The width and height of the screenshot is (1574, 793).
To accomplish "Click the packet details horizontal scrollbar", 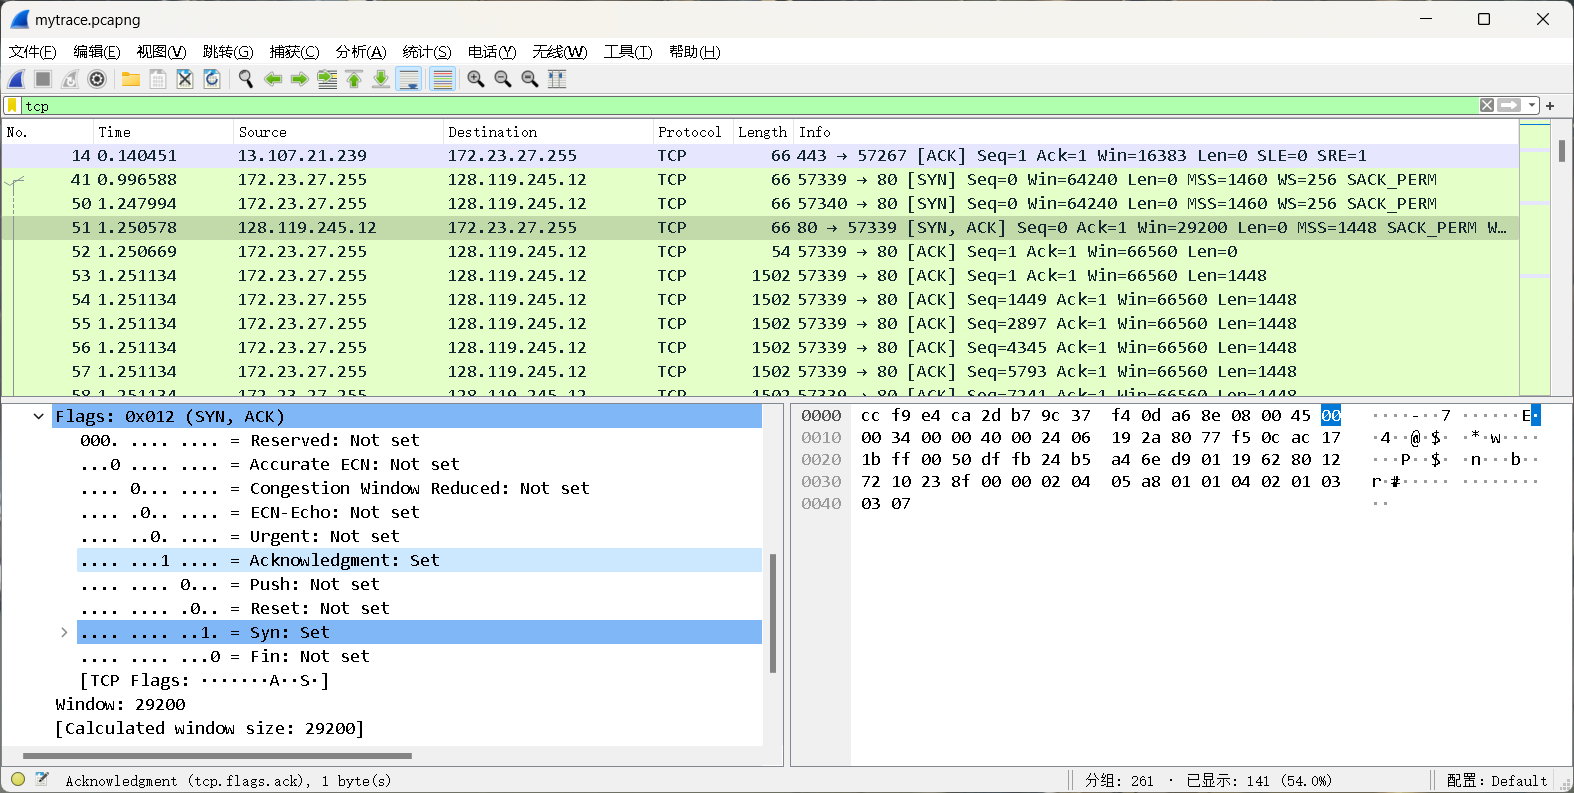I will click(x=217, y=756).
